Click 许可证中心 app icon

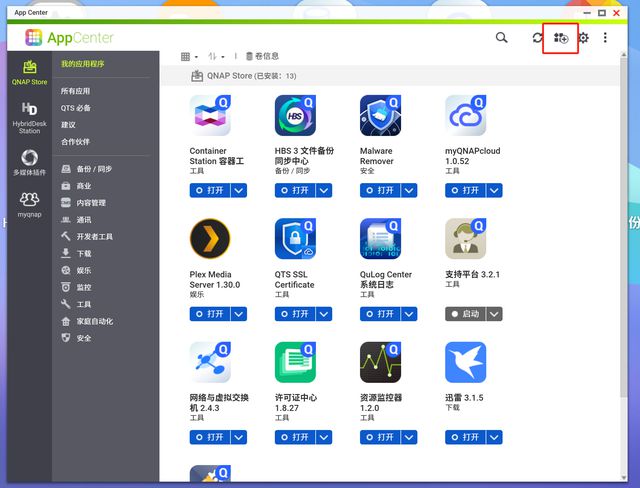click(x=295, y=362)
